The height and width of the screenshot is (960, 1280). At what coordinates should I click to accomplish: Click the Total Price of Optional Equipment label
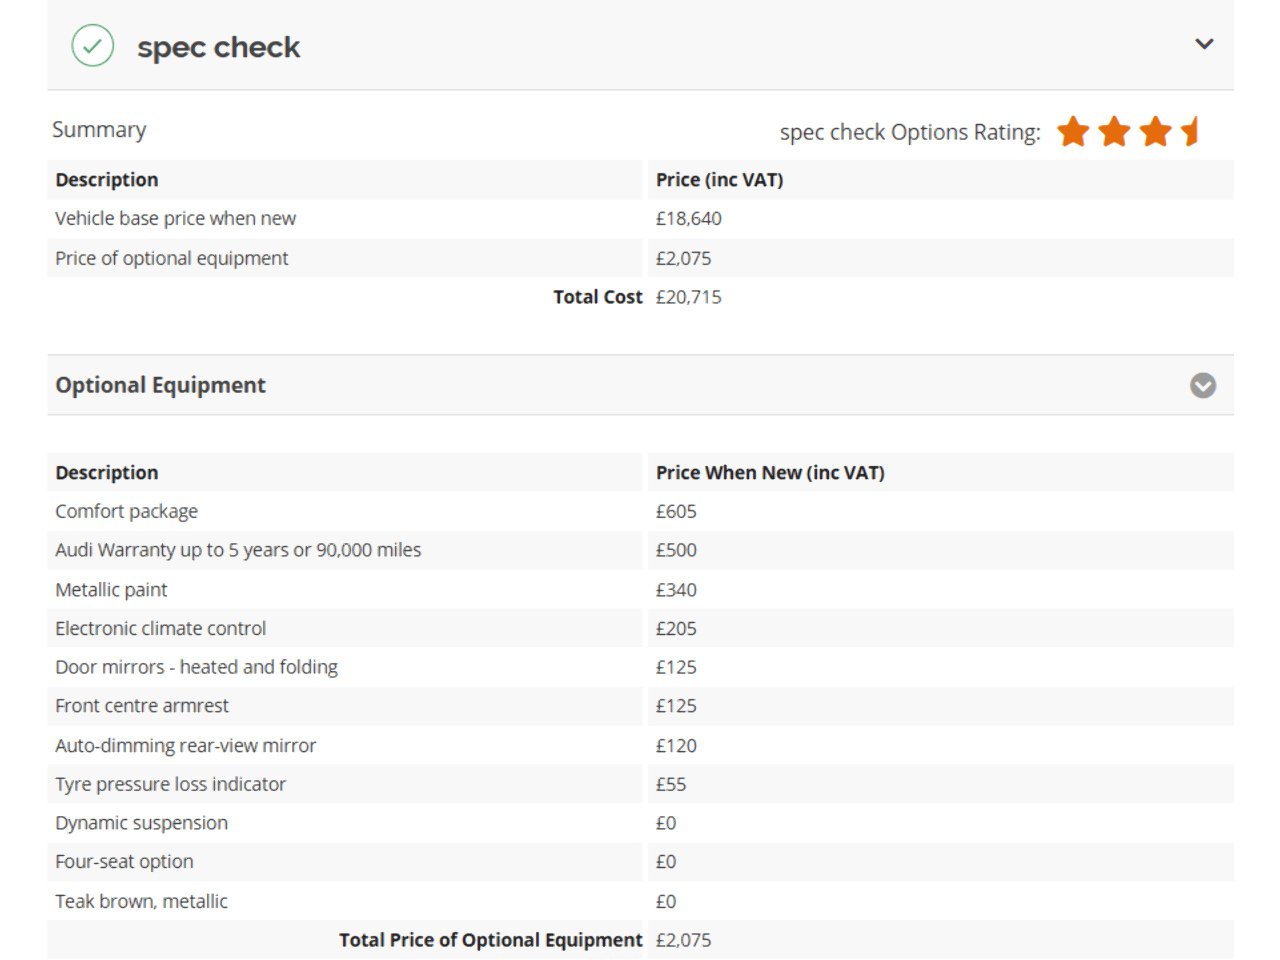(490, 940)
